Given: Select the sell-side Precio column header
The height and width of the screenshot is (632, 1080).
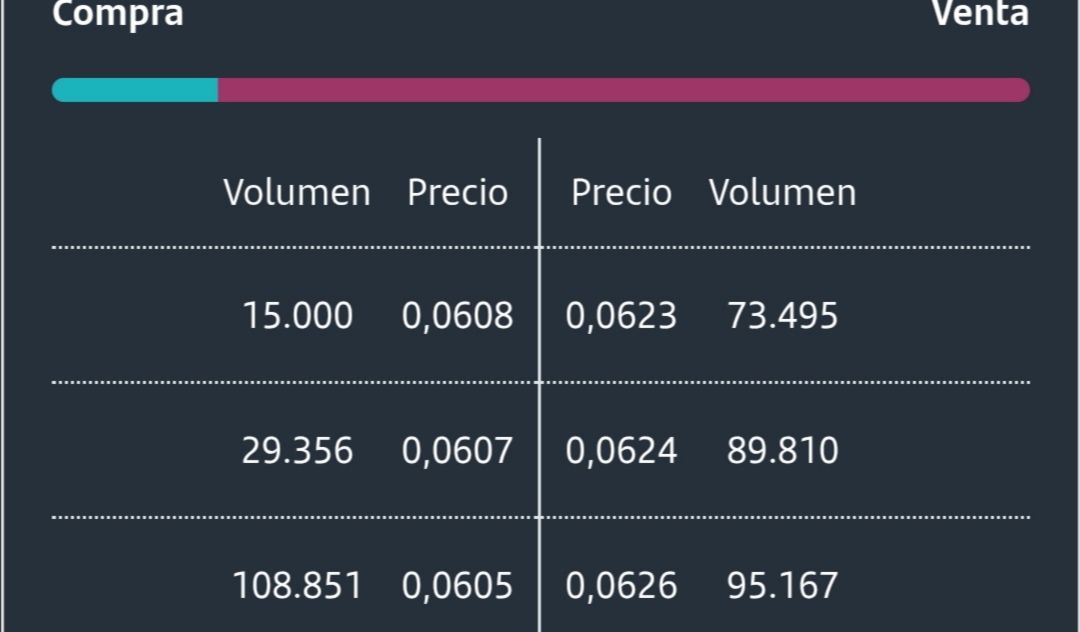Looking at the screenshot, I should point(621,192).
